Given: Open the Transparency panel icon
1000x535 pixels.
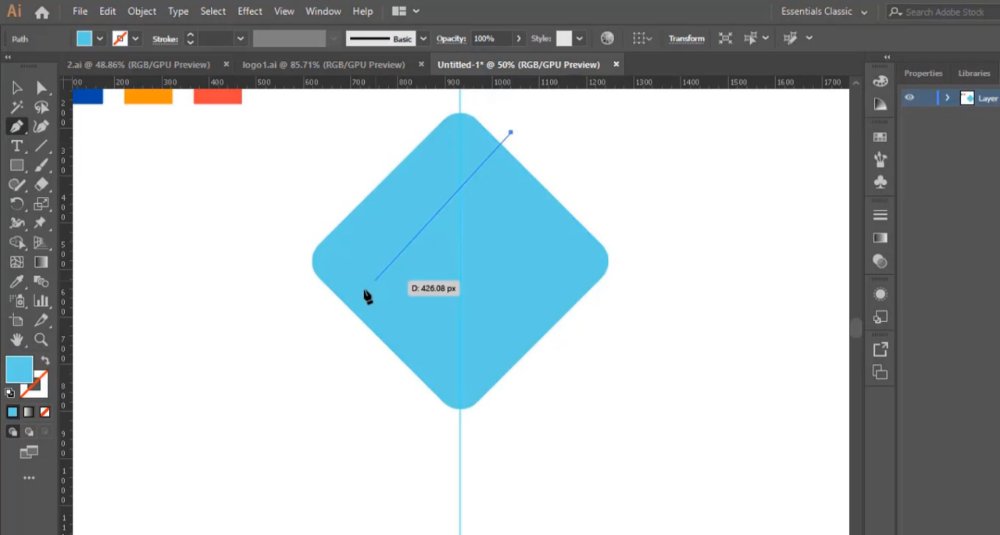Looking at the screenshot, I should pyautogui.click(x=880, y=261).
